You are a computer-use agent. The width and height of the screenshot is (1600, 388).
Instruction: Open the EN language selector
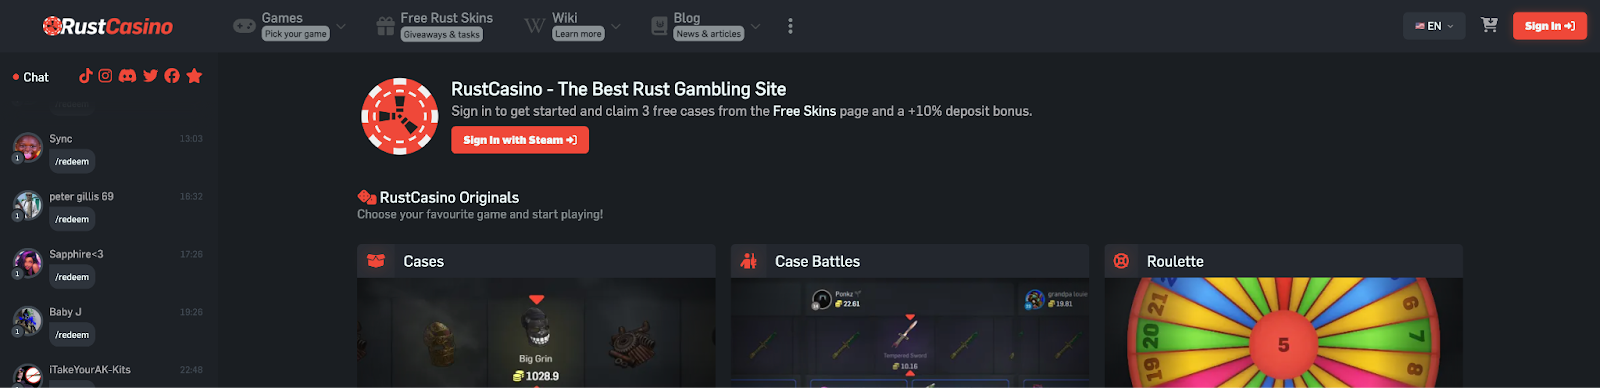(x=1434, y=26)
